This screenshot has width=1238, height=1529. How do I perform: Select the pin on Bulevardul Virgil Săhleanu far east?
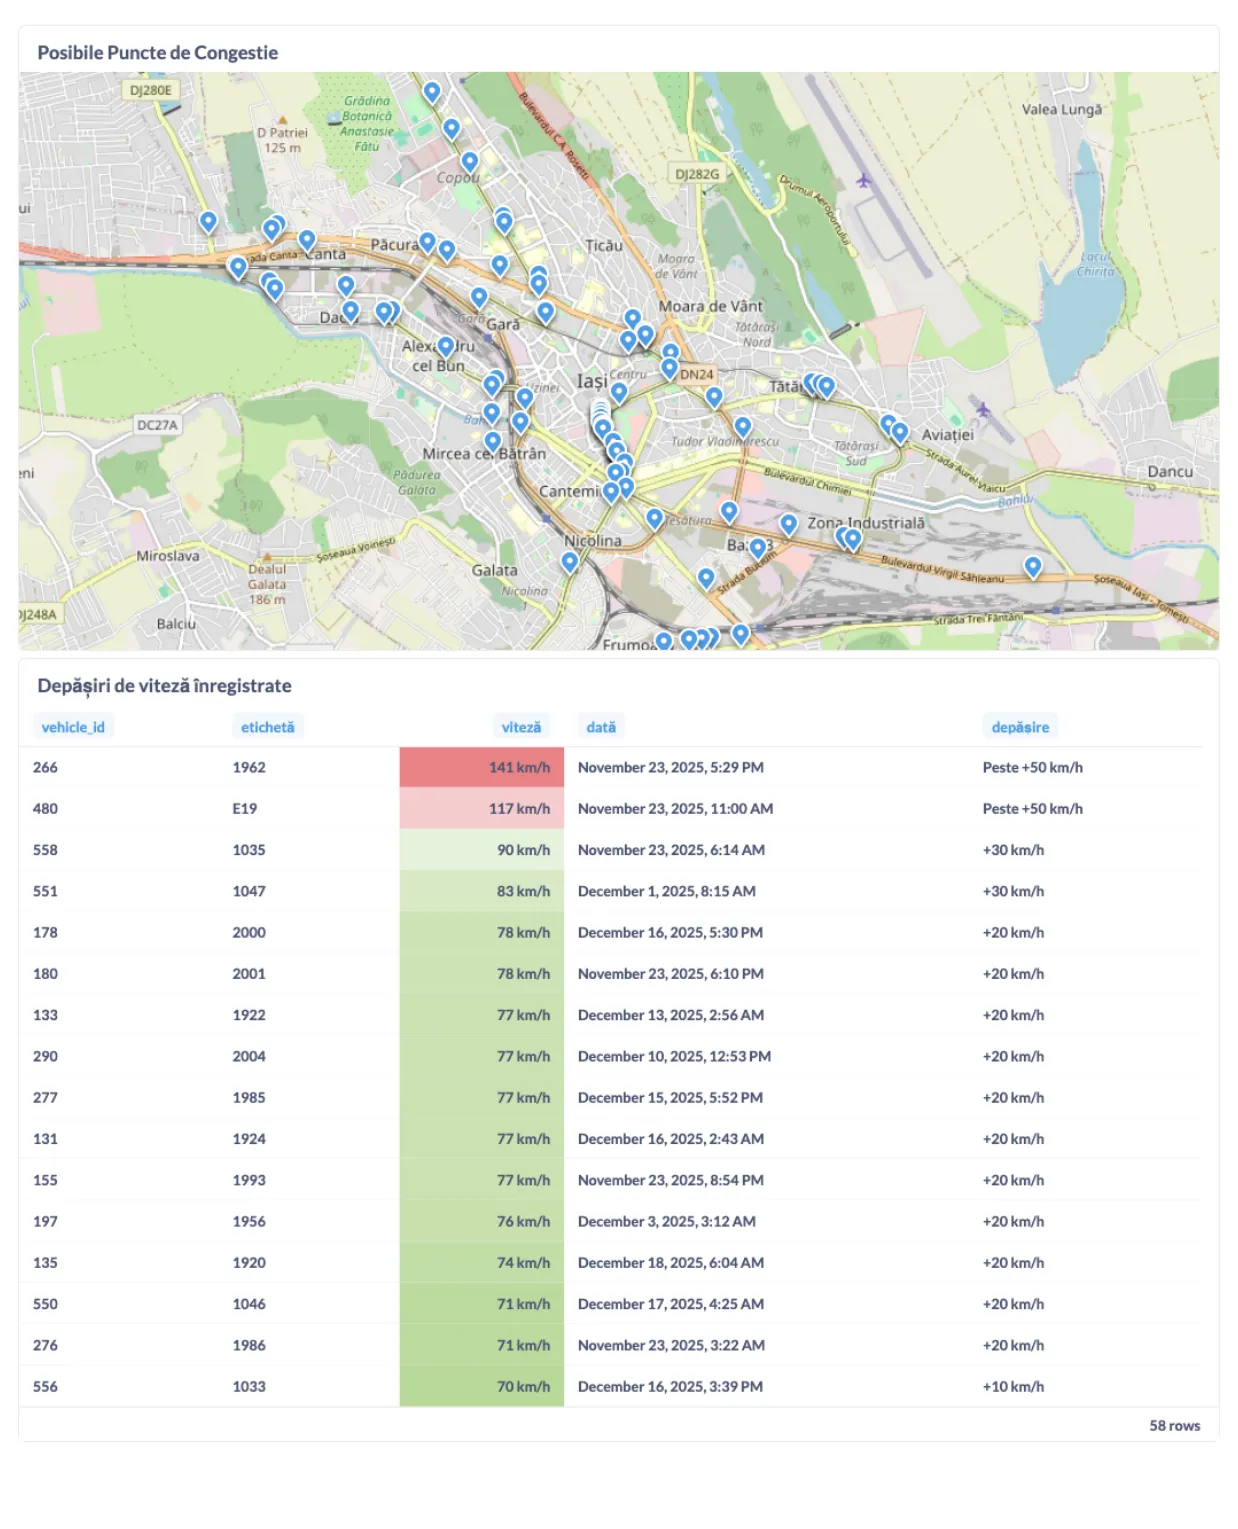pos(1033,568)
